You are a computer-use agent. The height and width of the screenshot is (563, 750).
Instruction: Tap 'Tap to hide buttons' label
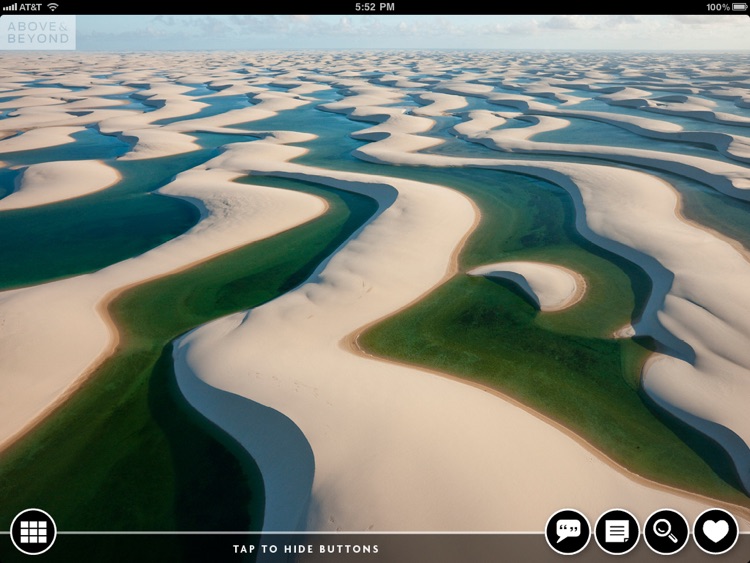306,549
